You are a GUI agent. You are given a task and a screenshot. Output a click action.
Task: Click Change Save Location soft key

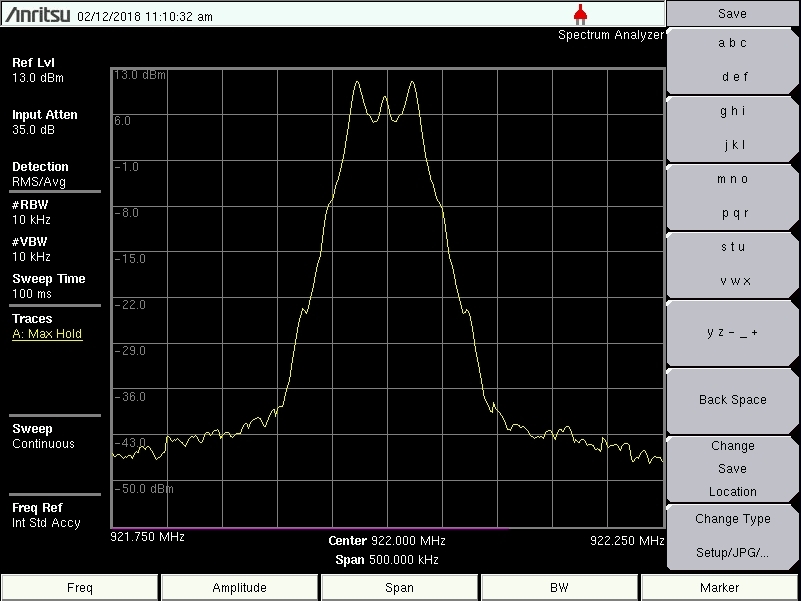tap(733, 469)
